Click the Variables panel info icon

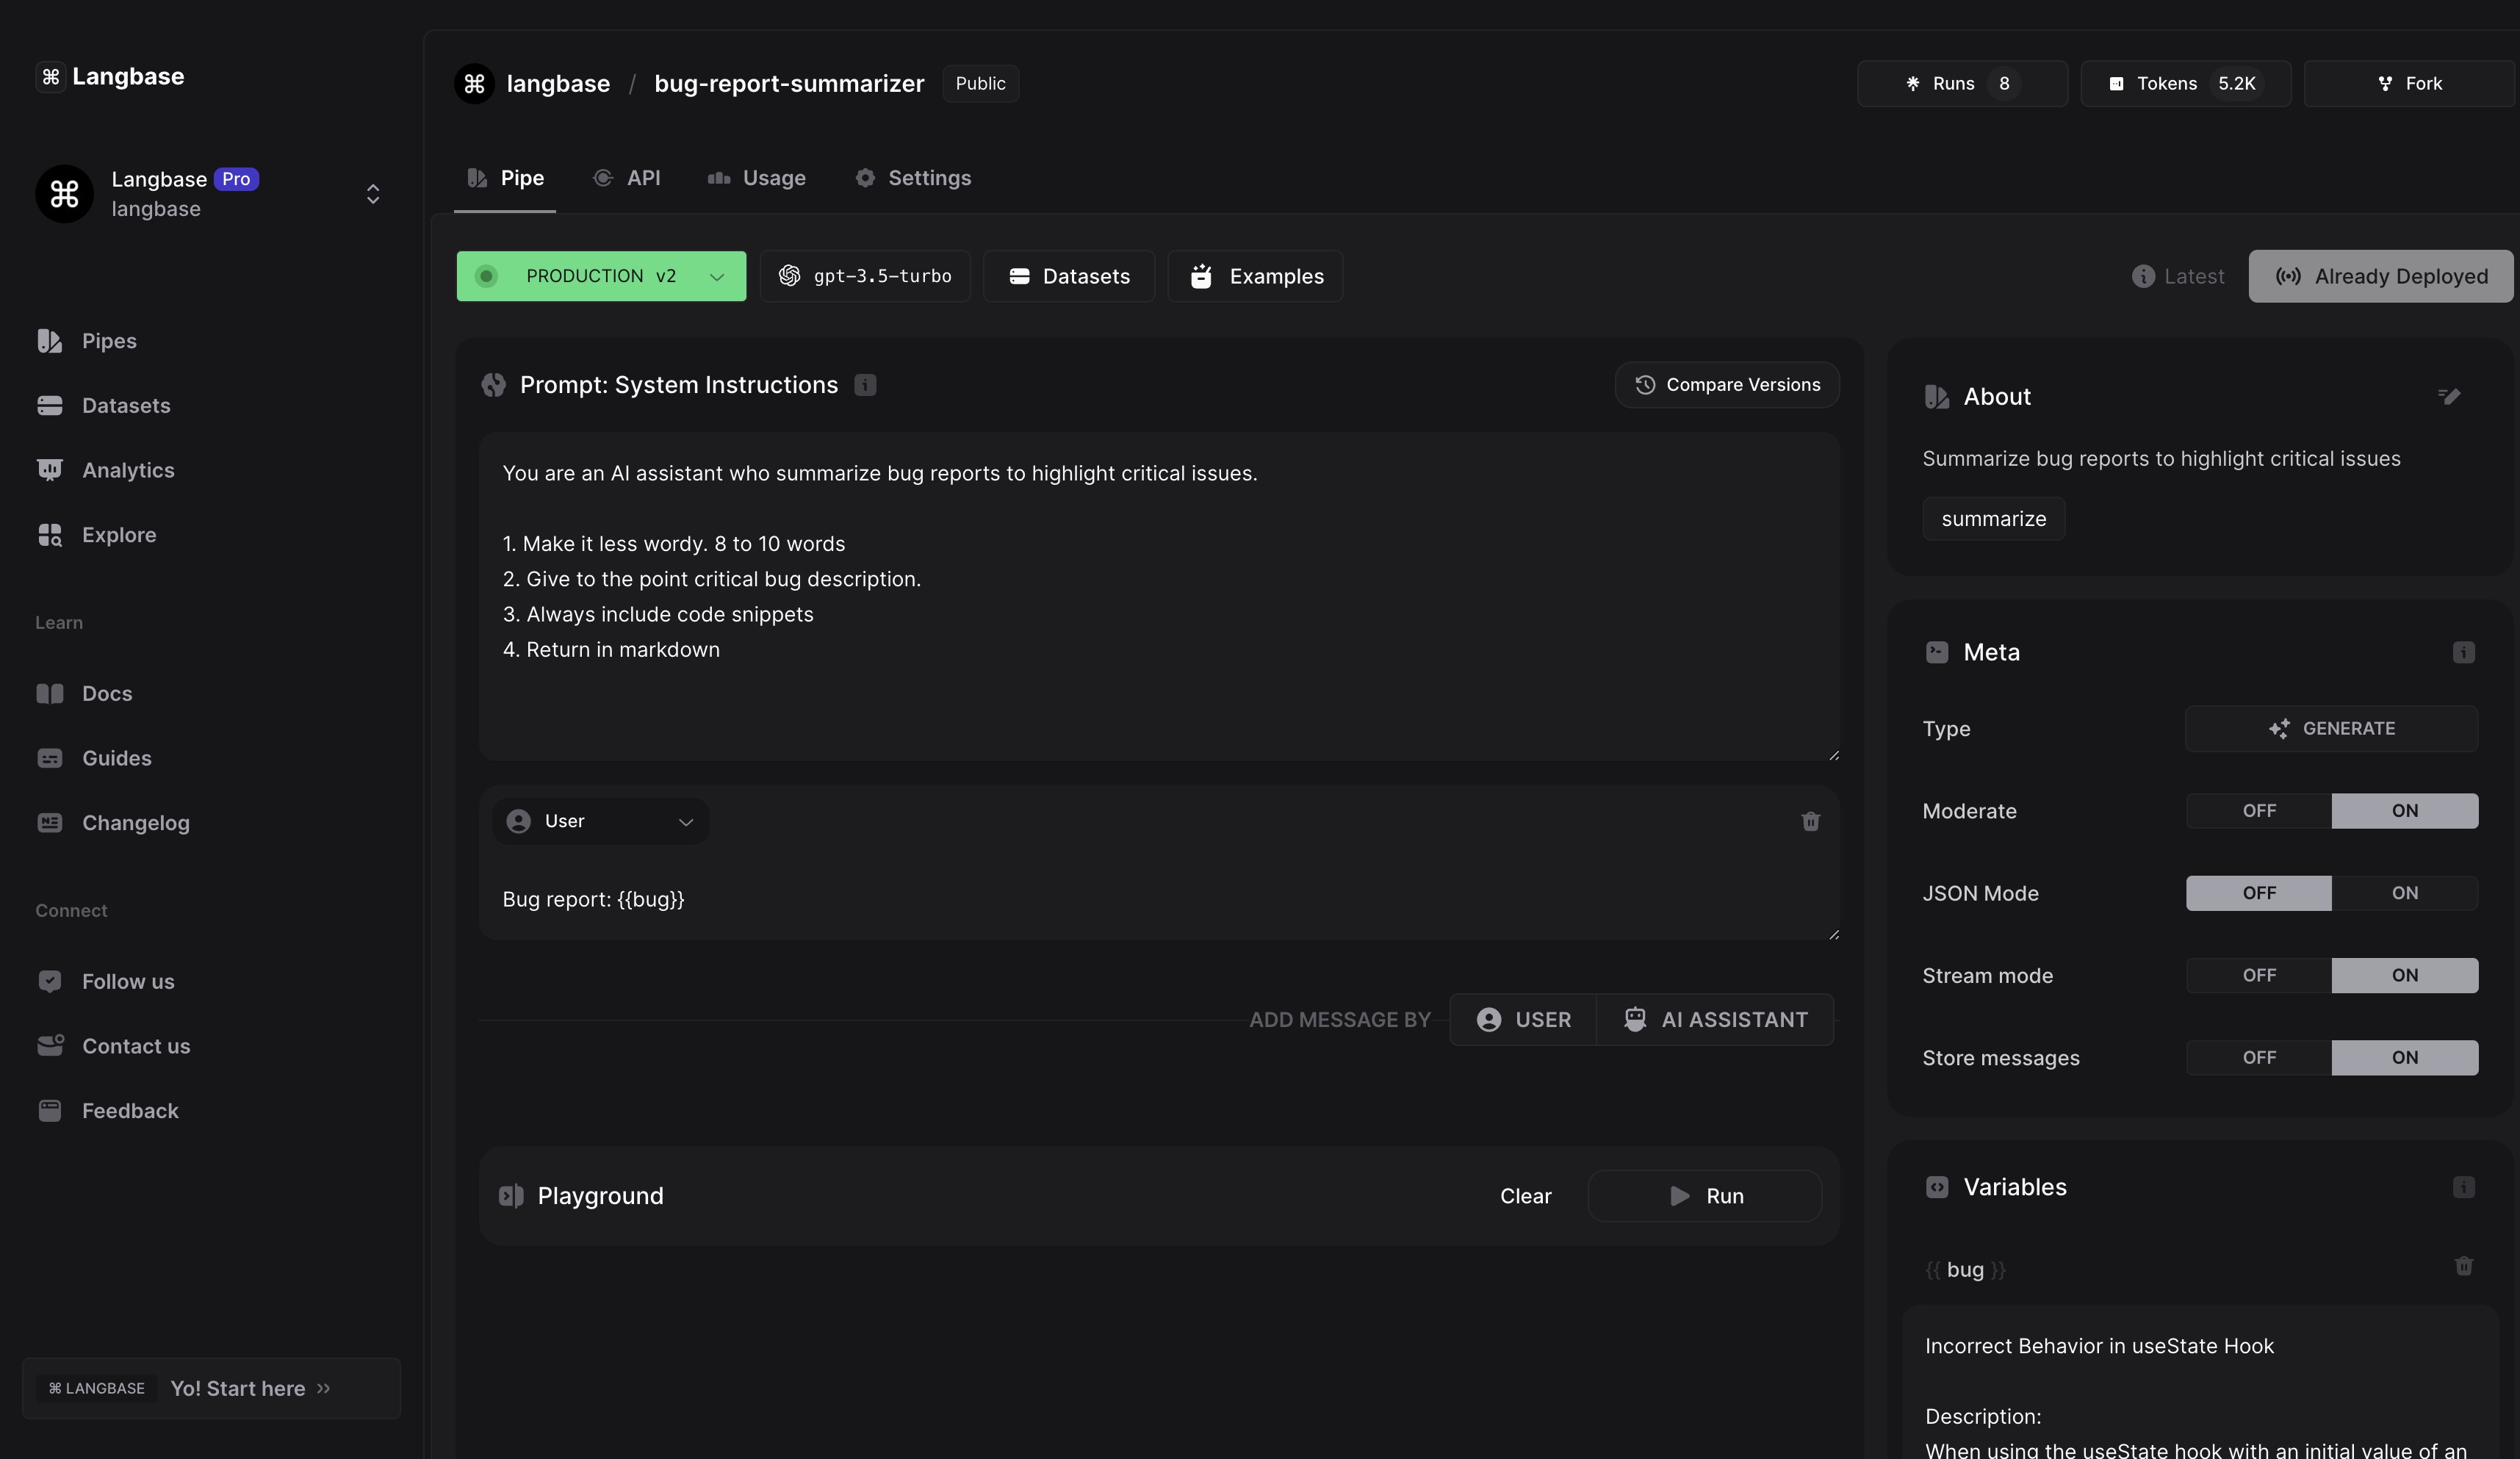coord(2463,1187)
